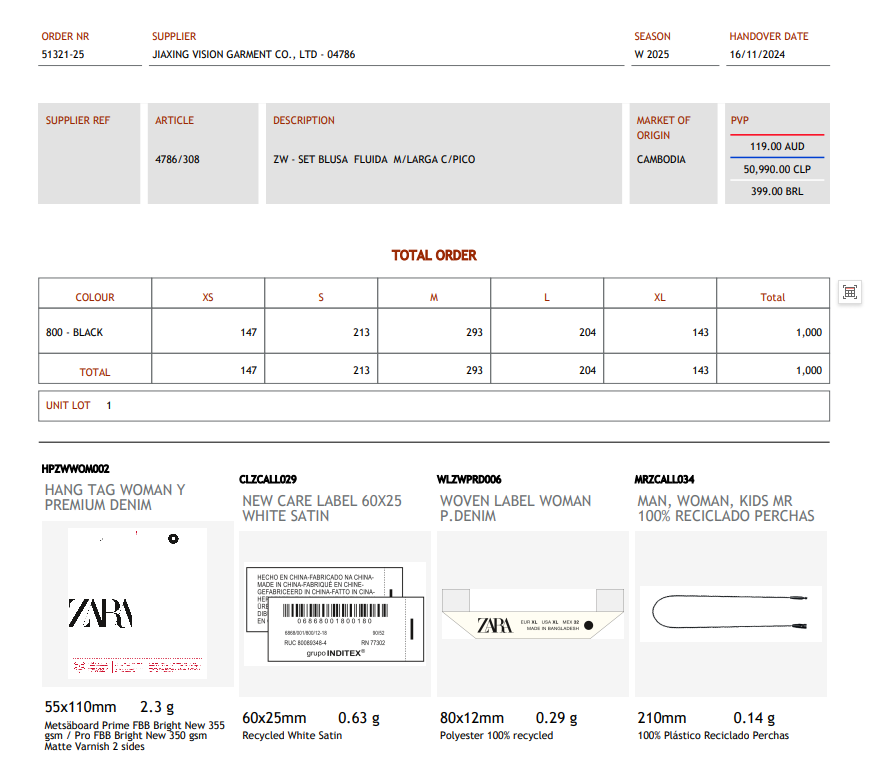Click the season value W 2025
This screenshot has width=874, height=781.
tap(652, 55)
